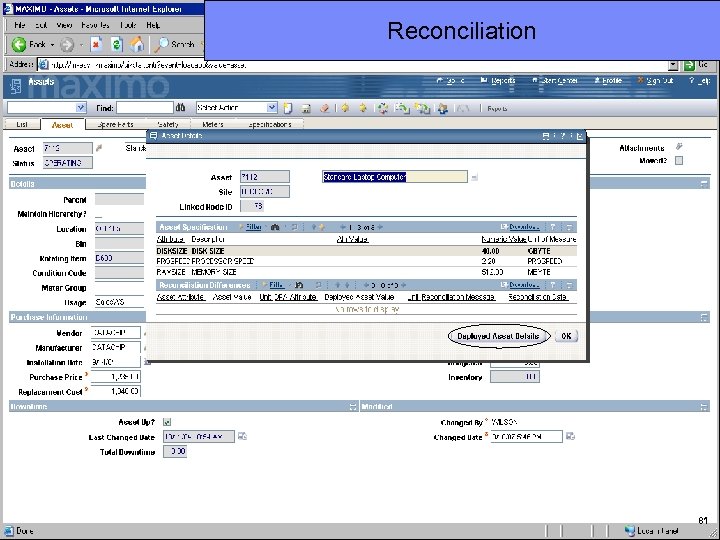Click the Deployed Asset Details button
The image size is (720, 540).
pyautogui.click(x=498, y=336)
